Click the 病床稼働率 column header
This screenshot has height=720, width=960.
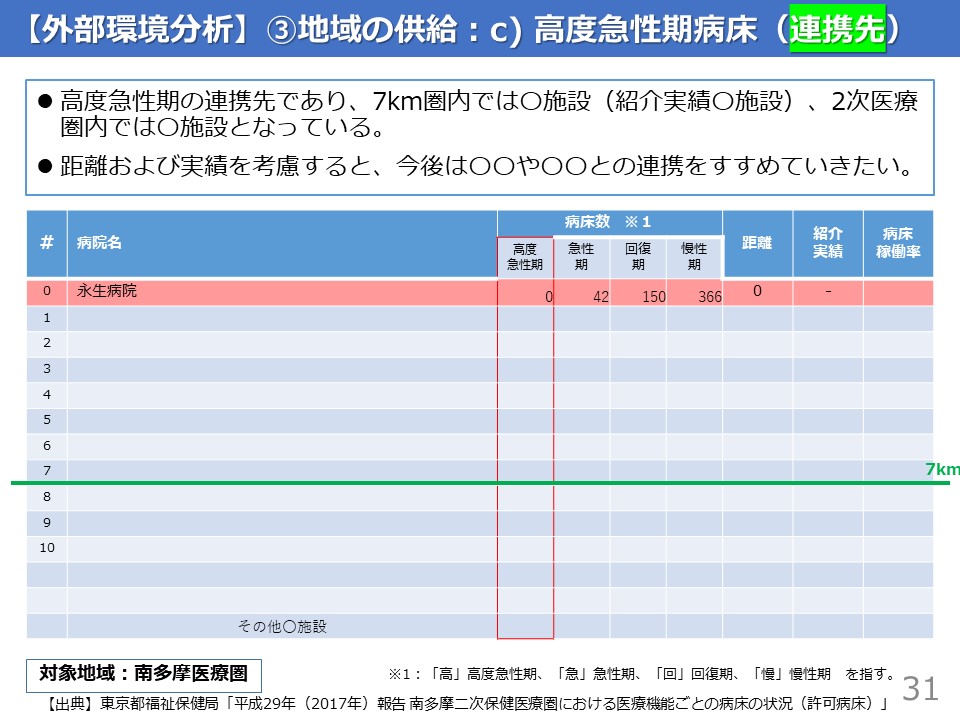pyautogui.click(x=898, y=243)
